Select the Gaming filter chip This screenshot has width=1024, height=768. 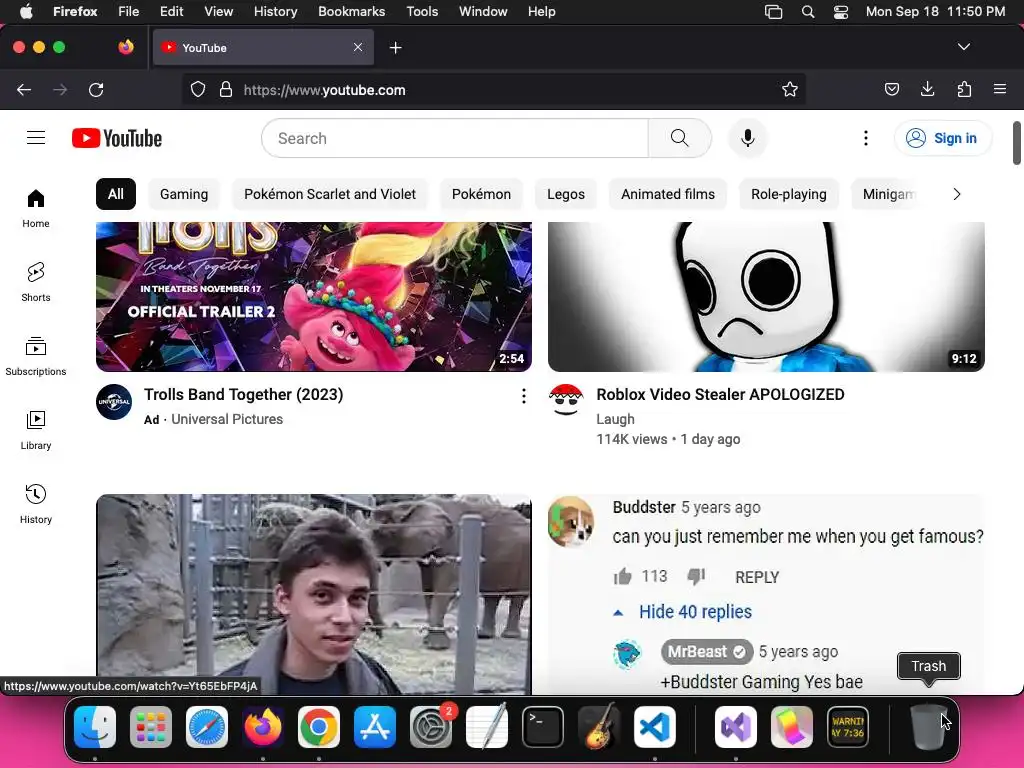pyautogui.click(x=184, y=194)
